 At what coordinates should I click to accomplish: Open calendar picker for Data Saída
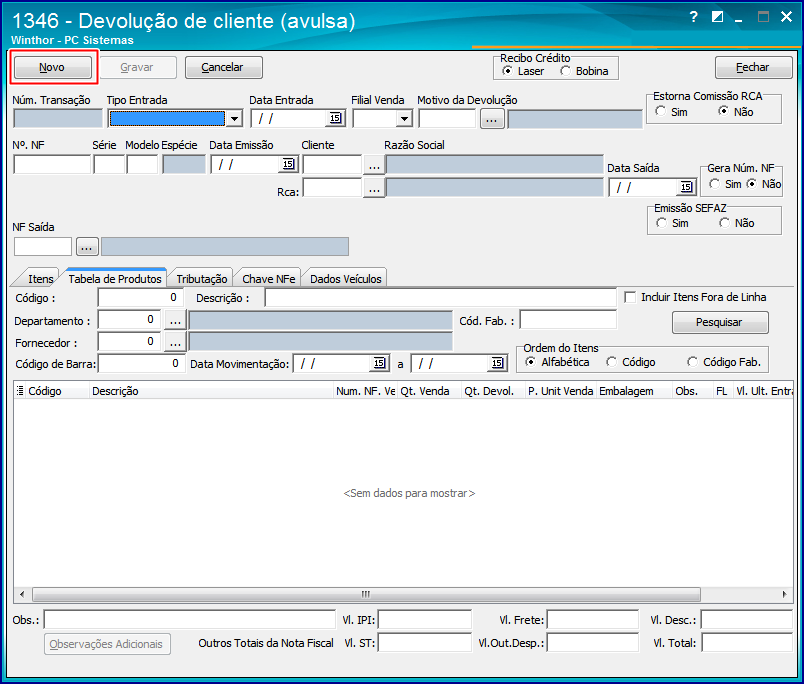686,187
